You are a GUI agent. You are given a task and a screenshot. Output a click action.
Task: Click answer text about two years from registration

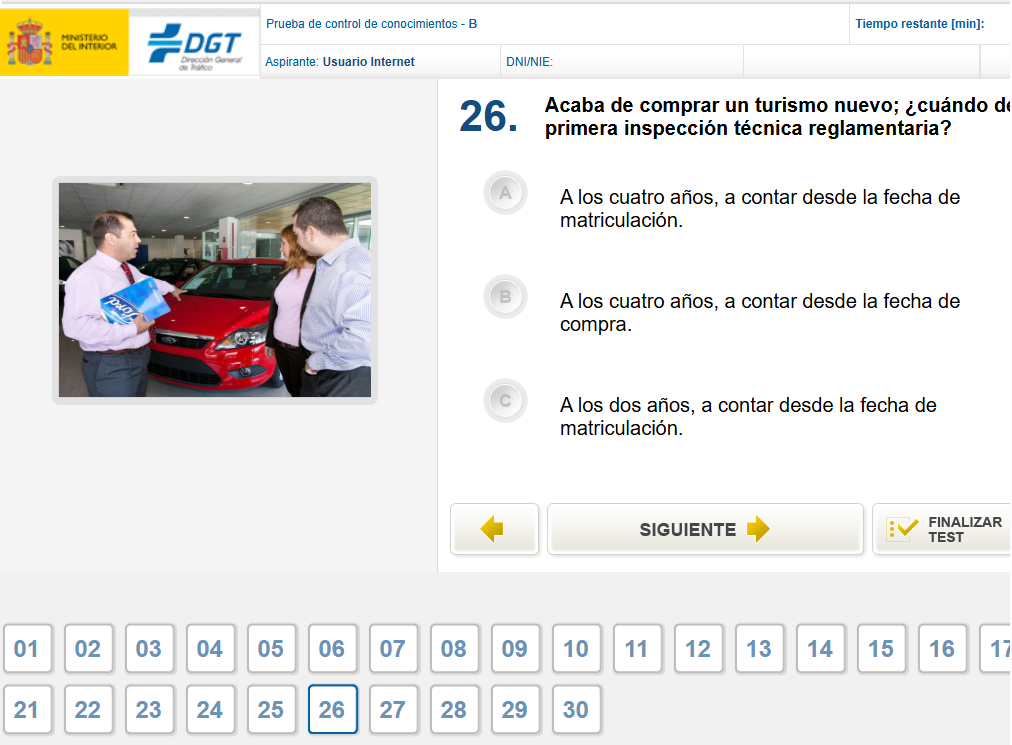pyautogui.click(x=747, y=417)
